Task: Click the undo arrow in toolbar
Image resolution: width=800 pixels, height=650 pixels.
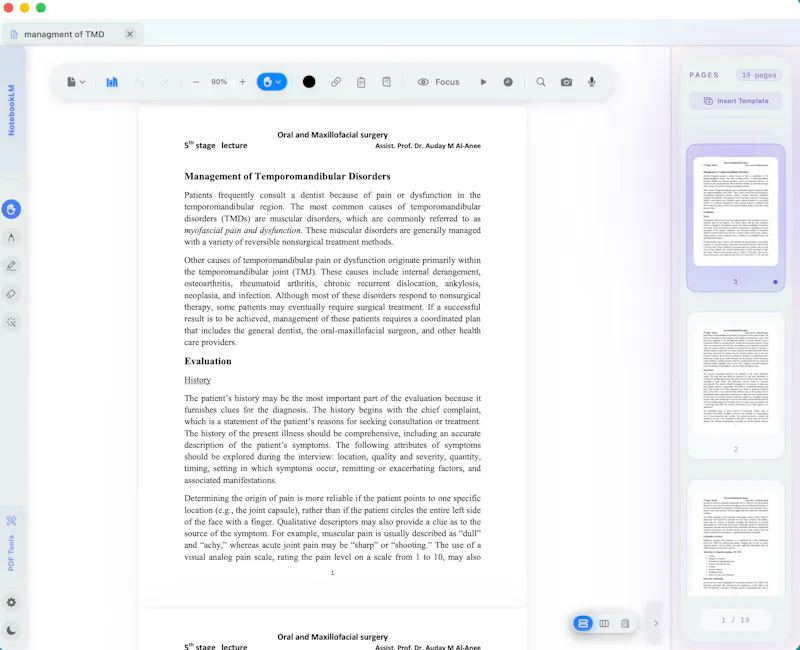Action: tap(138, 82)
